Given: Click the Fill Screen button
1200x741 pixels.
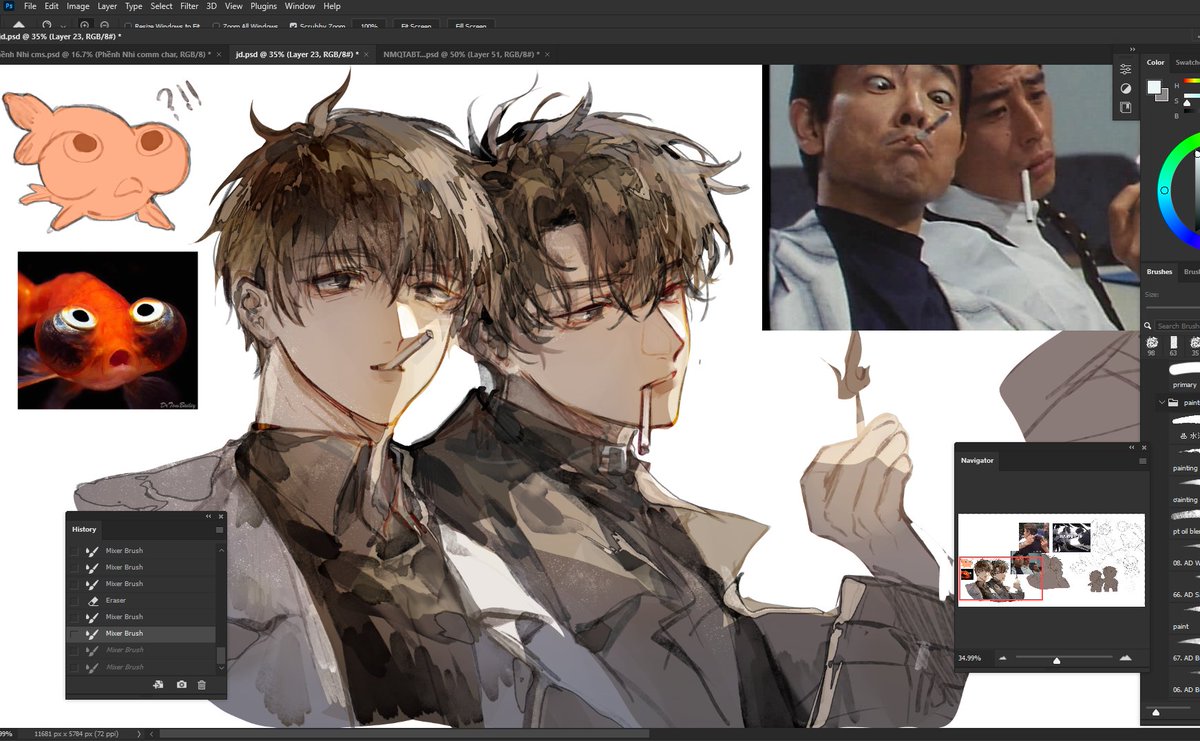Looking at the screenshot, I should (470, 26).
